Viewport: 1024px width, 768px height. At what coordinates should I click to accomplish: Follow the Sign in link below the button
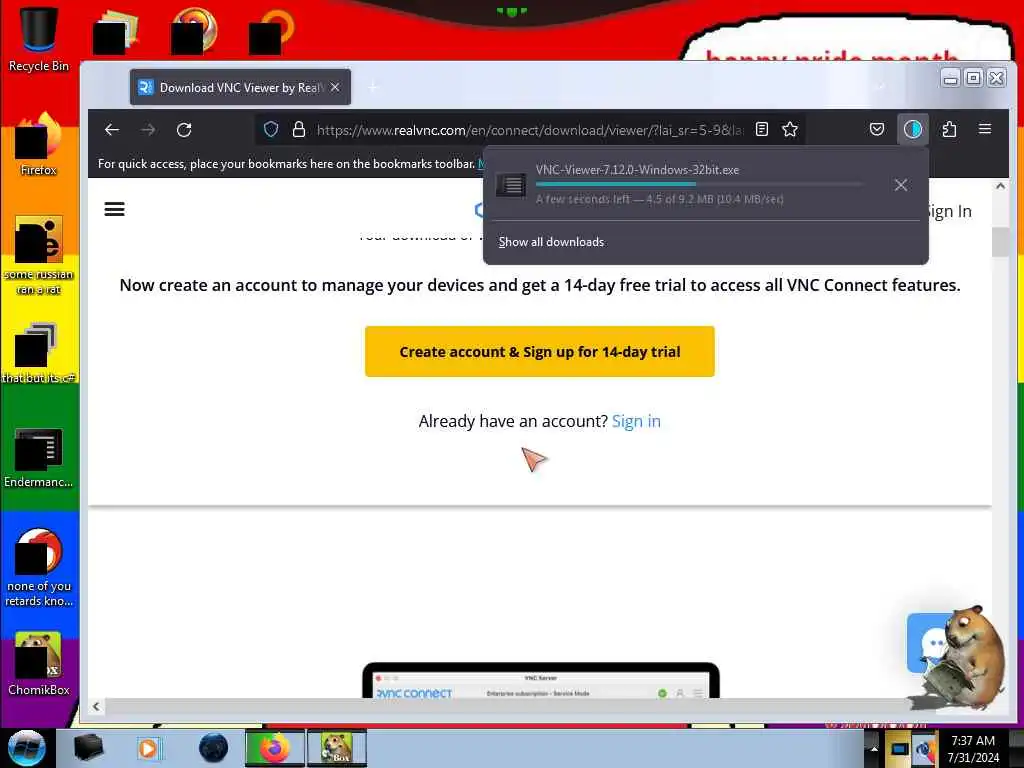(x=636, y=421)
